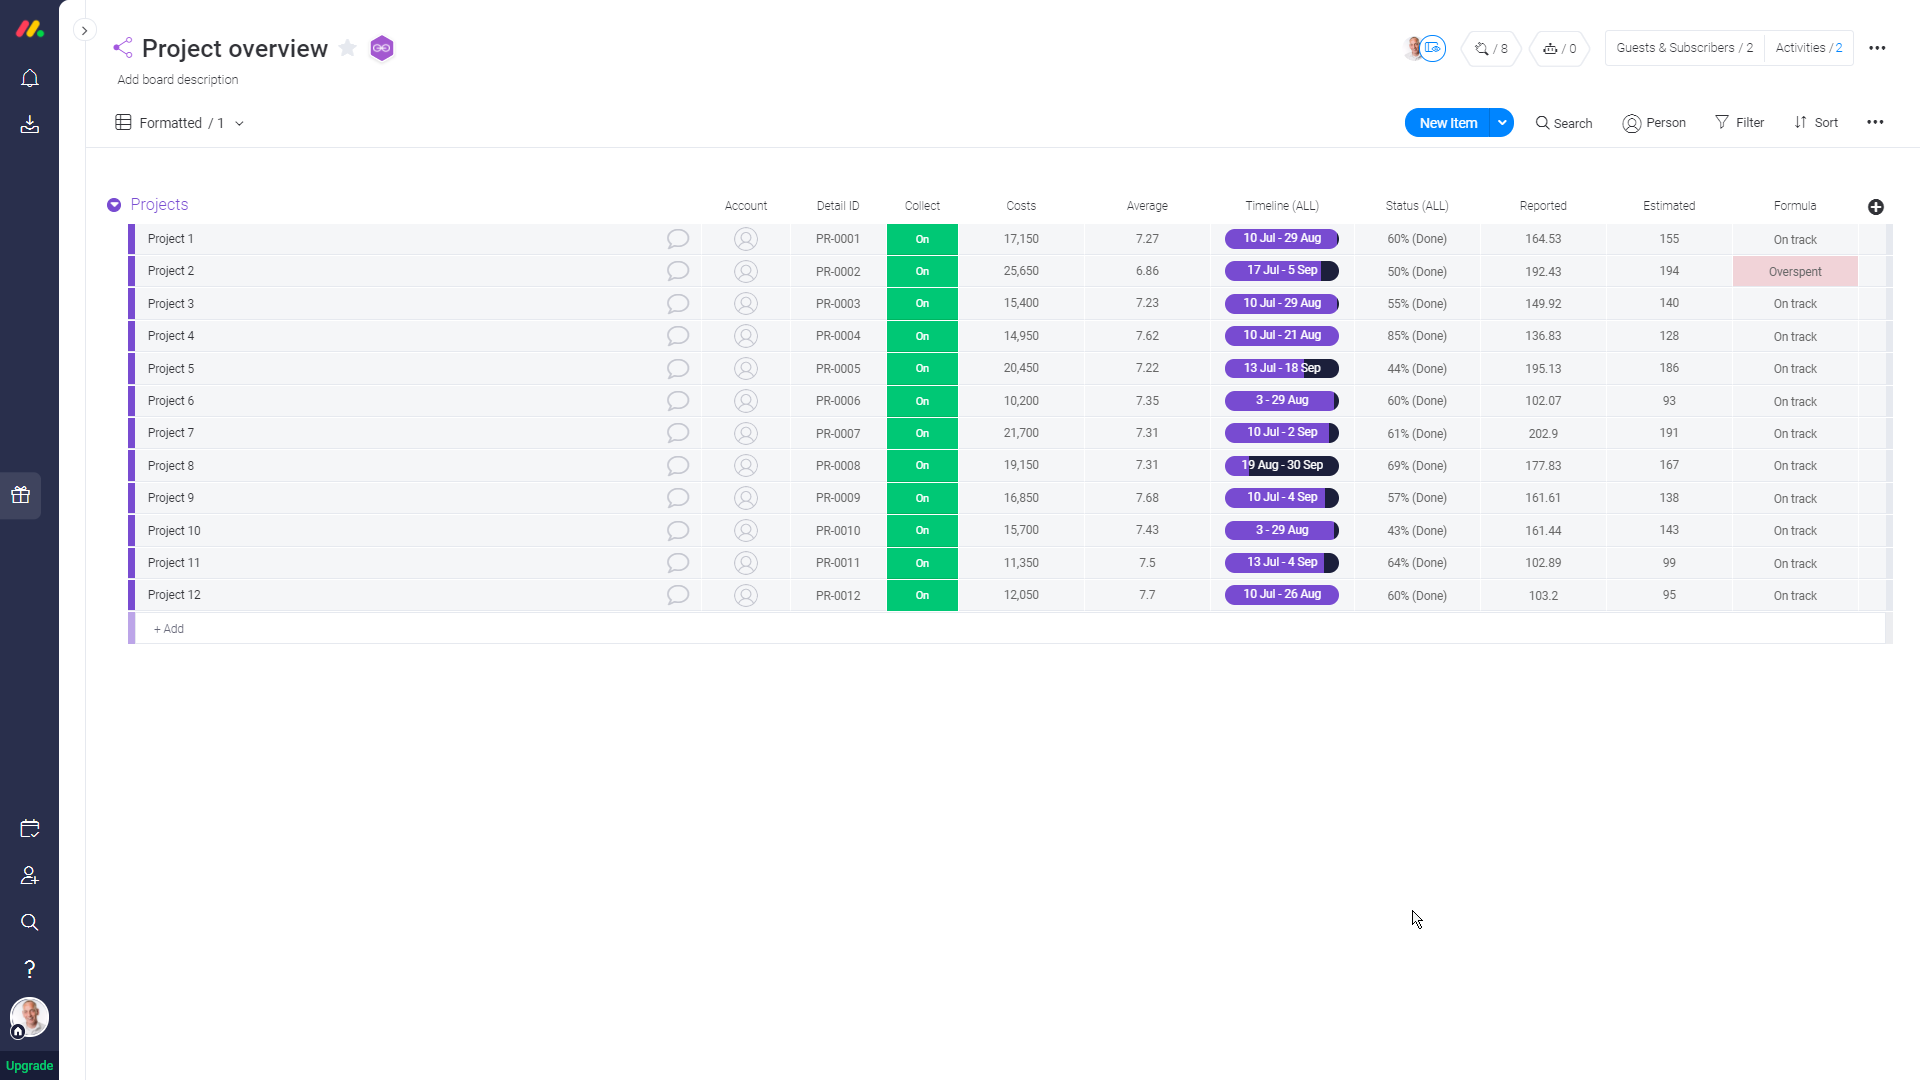Image resolution: width=1920 pixels, height=1080 pixels.
Task: Click the Project 2 timeline bar
Action: (1281, 271)
